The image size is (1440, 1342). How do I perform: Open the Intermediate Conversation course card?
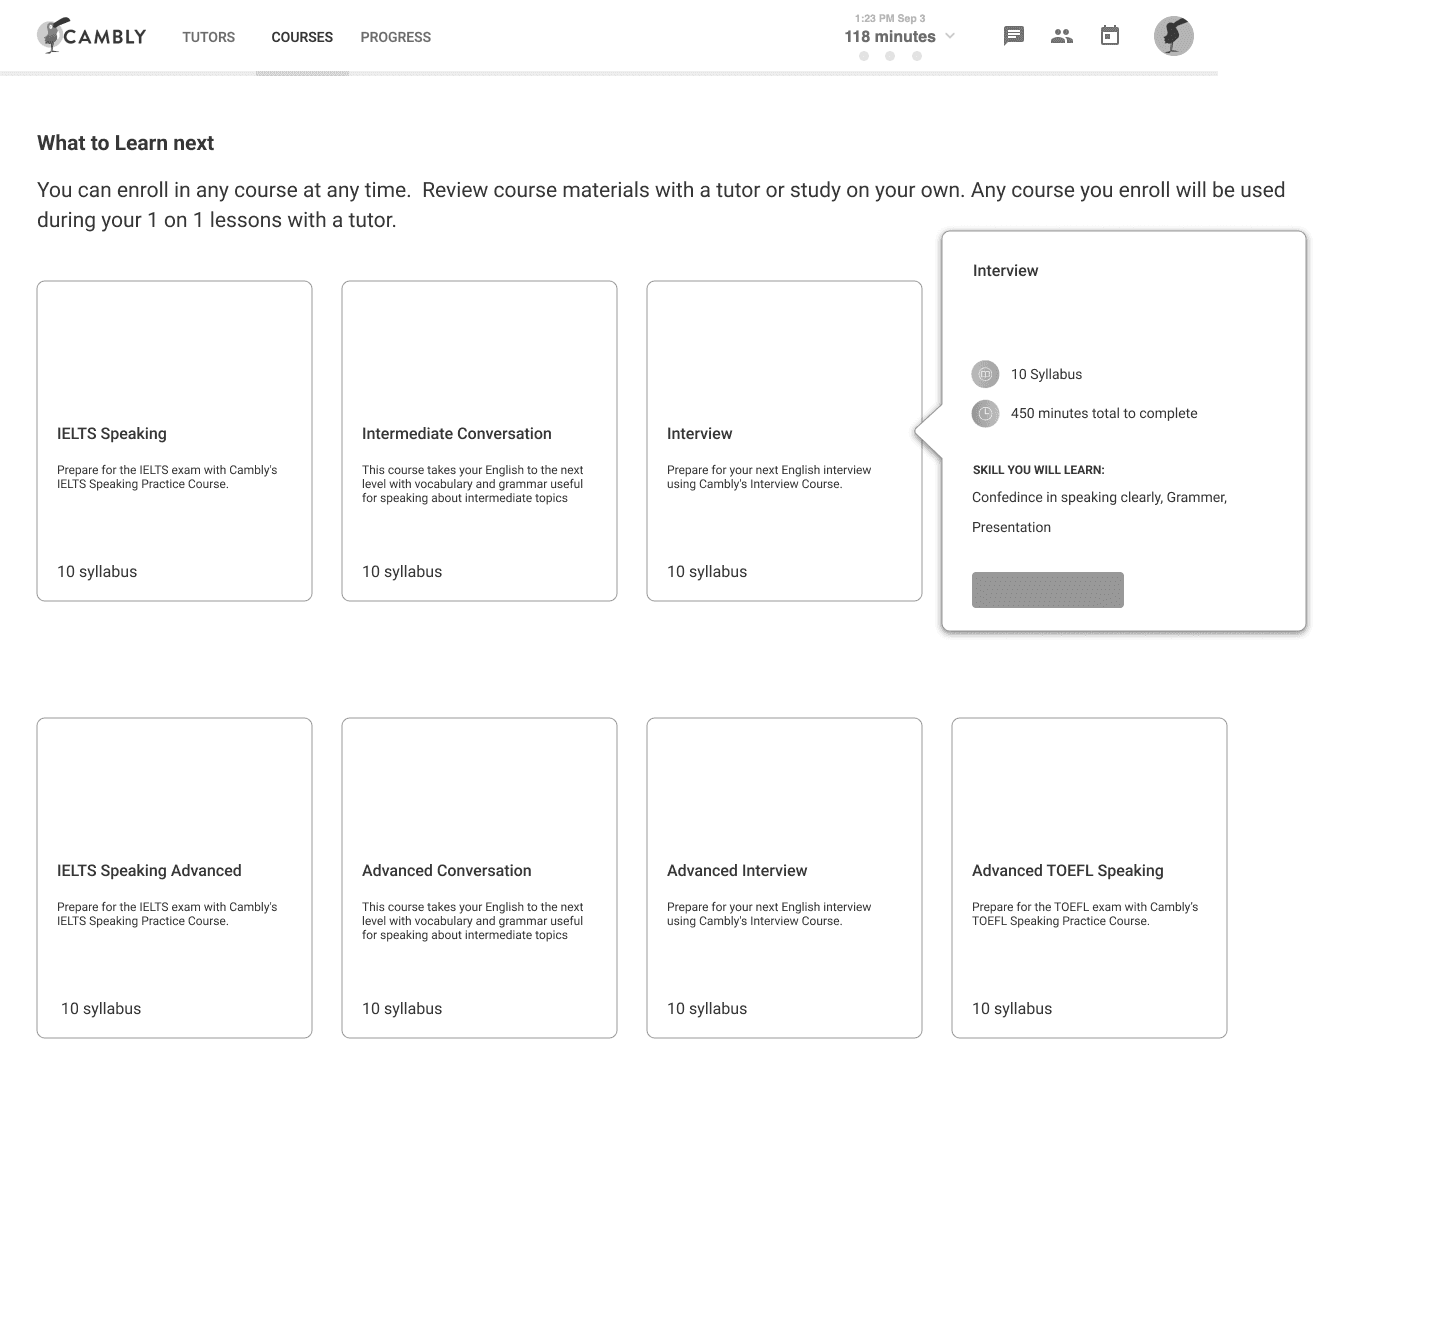point(479,441)
